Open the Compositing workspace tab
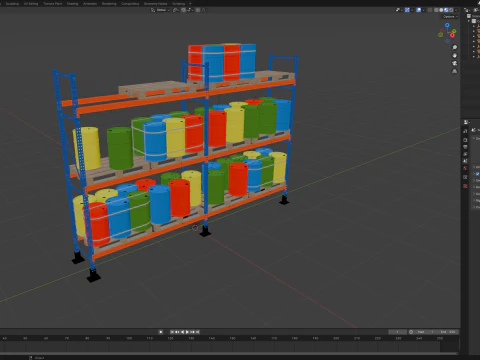The height and width of the screenshot is (360, 480). coord(130,4)
